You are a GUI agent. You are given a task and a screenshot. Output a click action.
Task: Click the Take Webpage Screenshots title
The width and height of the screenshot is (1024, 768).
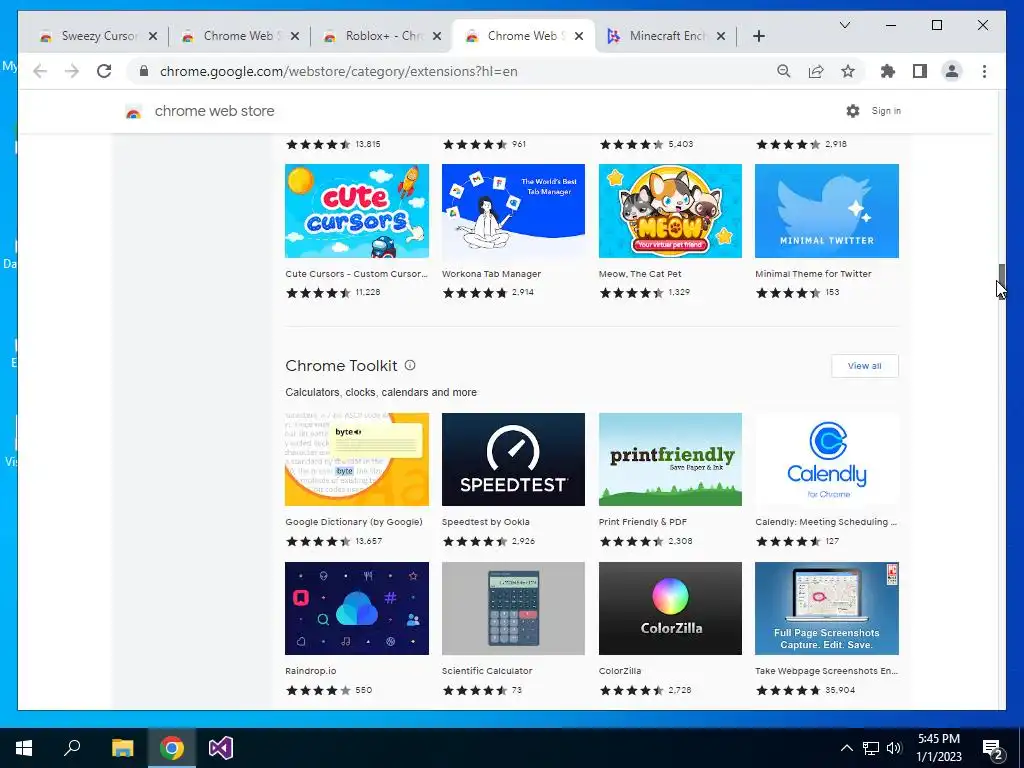[x=826, y=671]
